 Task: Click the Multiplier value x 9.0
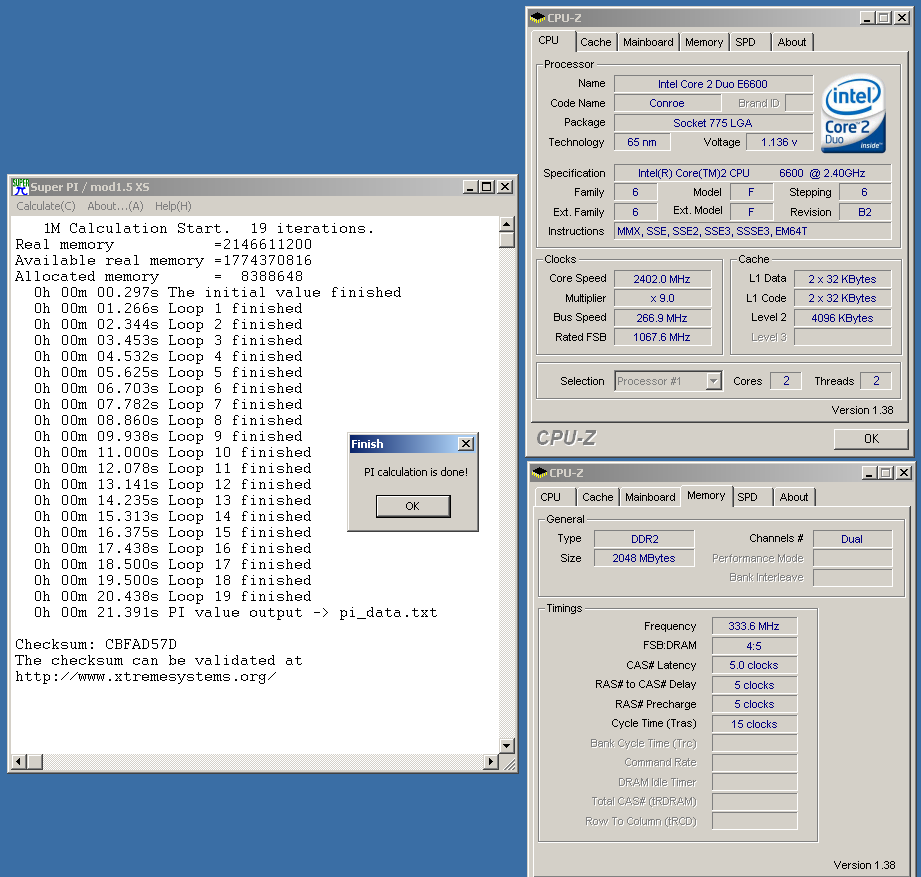(x=662, y=298)
